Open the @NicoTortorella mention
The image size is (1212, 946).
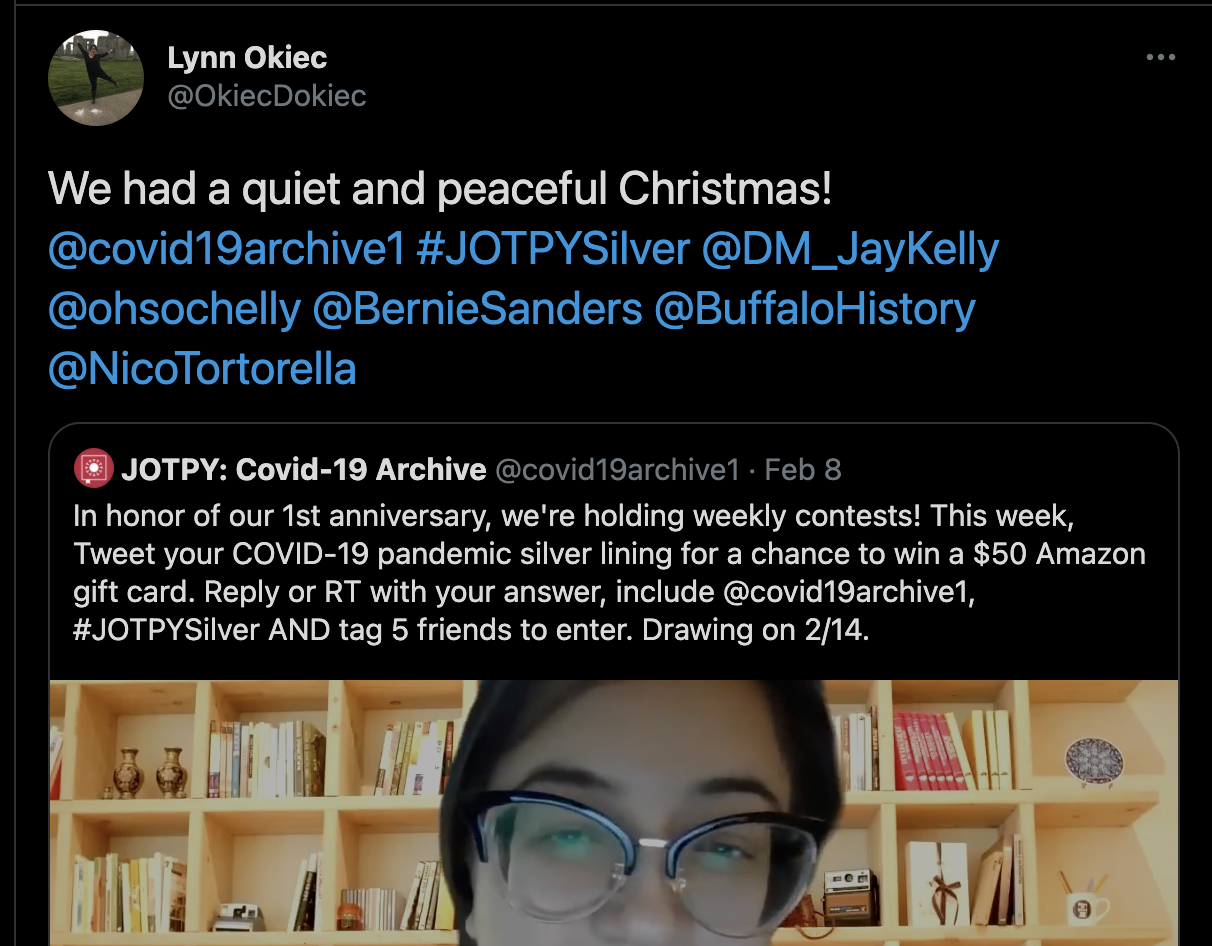click(x=202, y=370)
